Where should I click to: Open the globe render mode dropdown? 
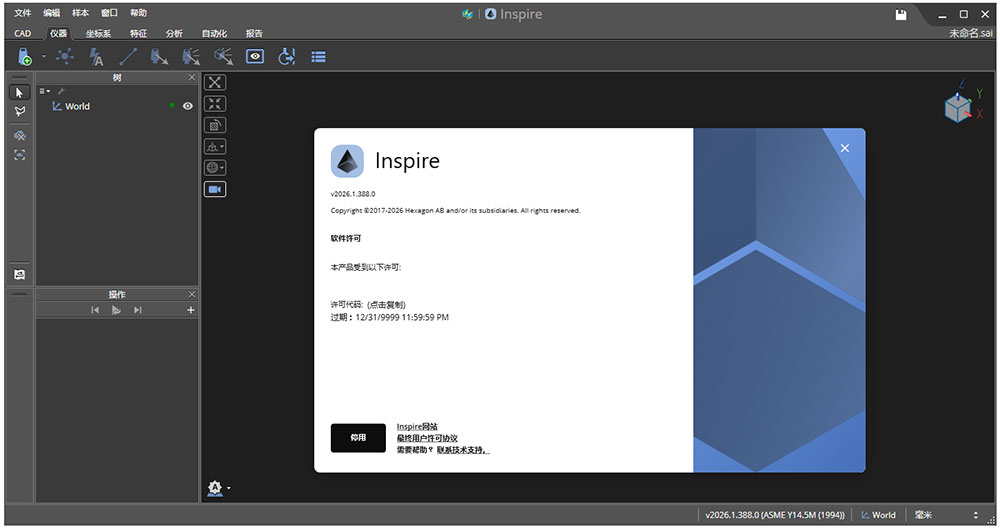215,168
